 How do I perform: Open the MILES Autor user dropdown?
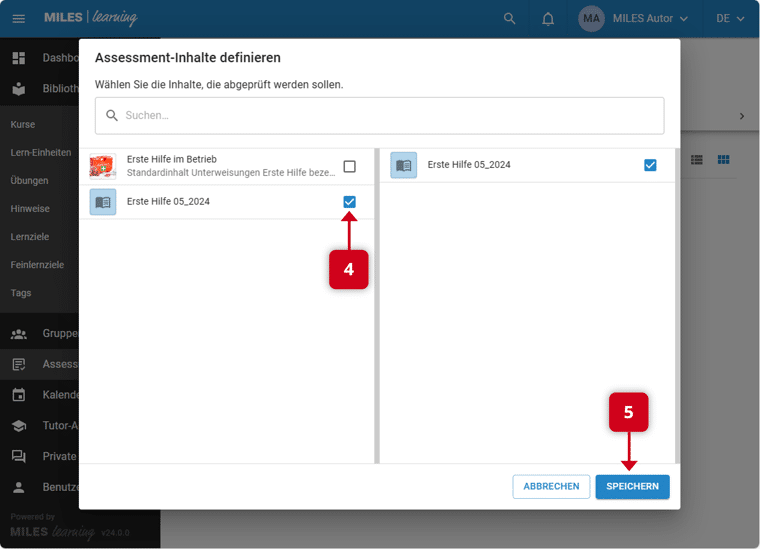tap(650, 19)
